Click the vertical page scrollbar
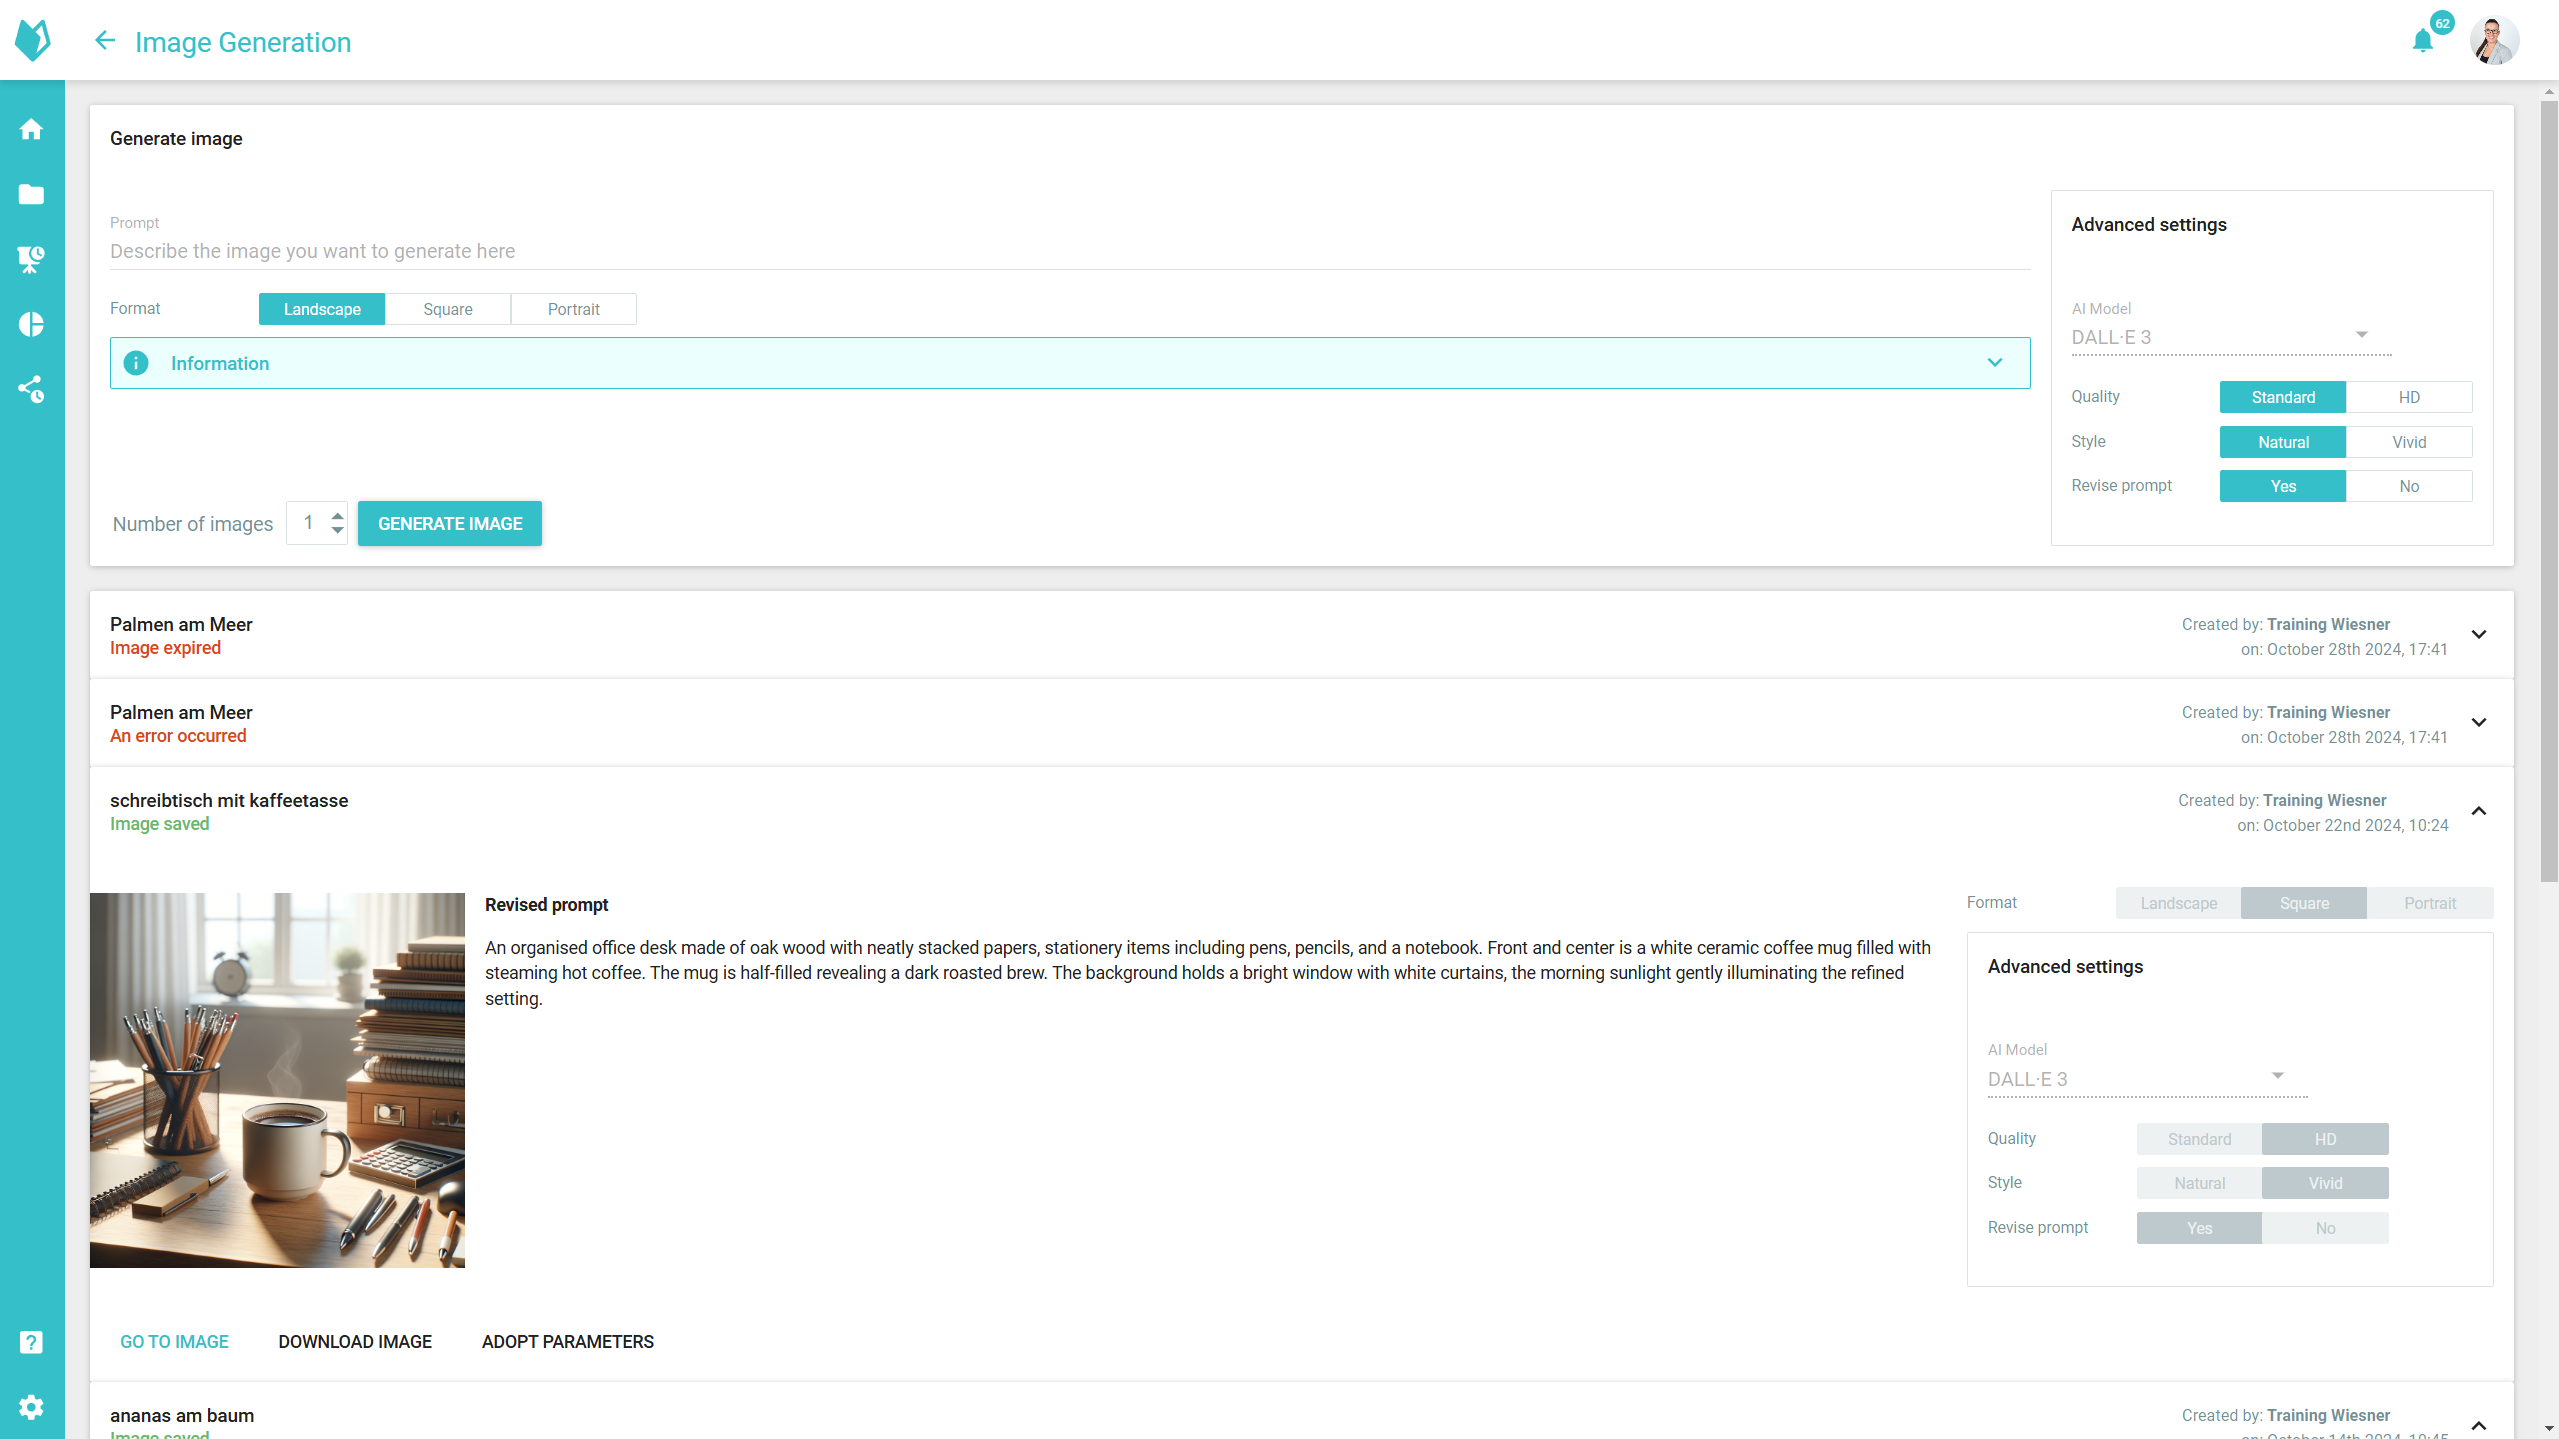The height and width of the screenshot is (1439, 2559). (x=2549, y=490)
